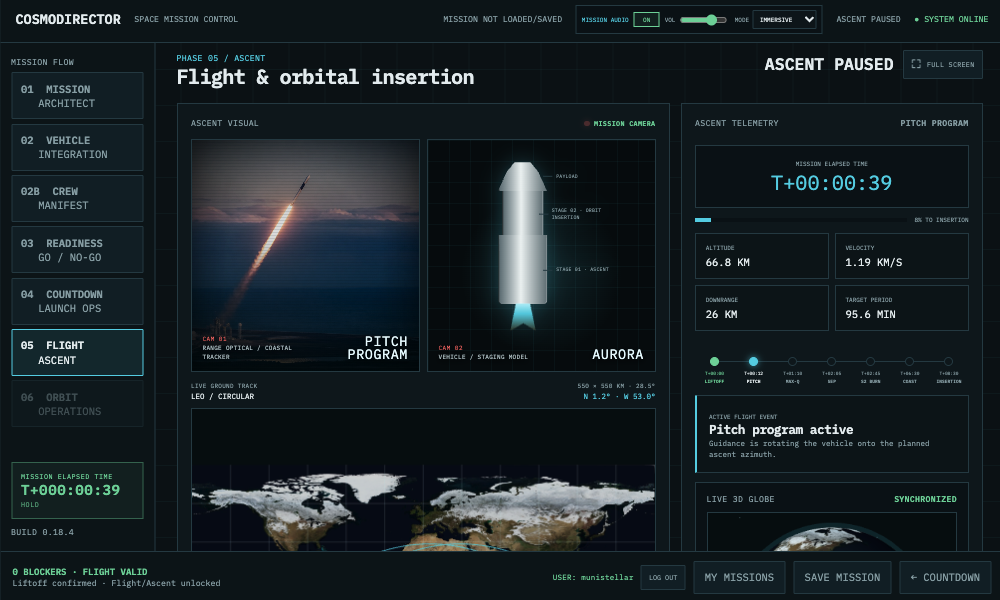This screenshot has width=1000, height=600.
Task: Click the Altitude 66.8 KM value
Action: click(728, 263)
